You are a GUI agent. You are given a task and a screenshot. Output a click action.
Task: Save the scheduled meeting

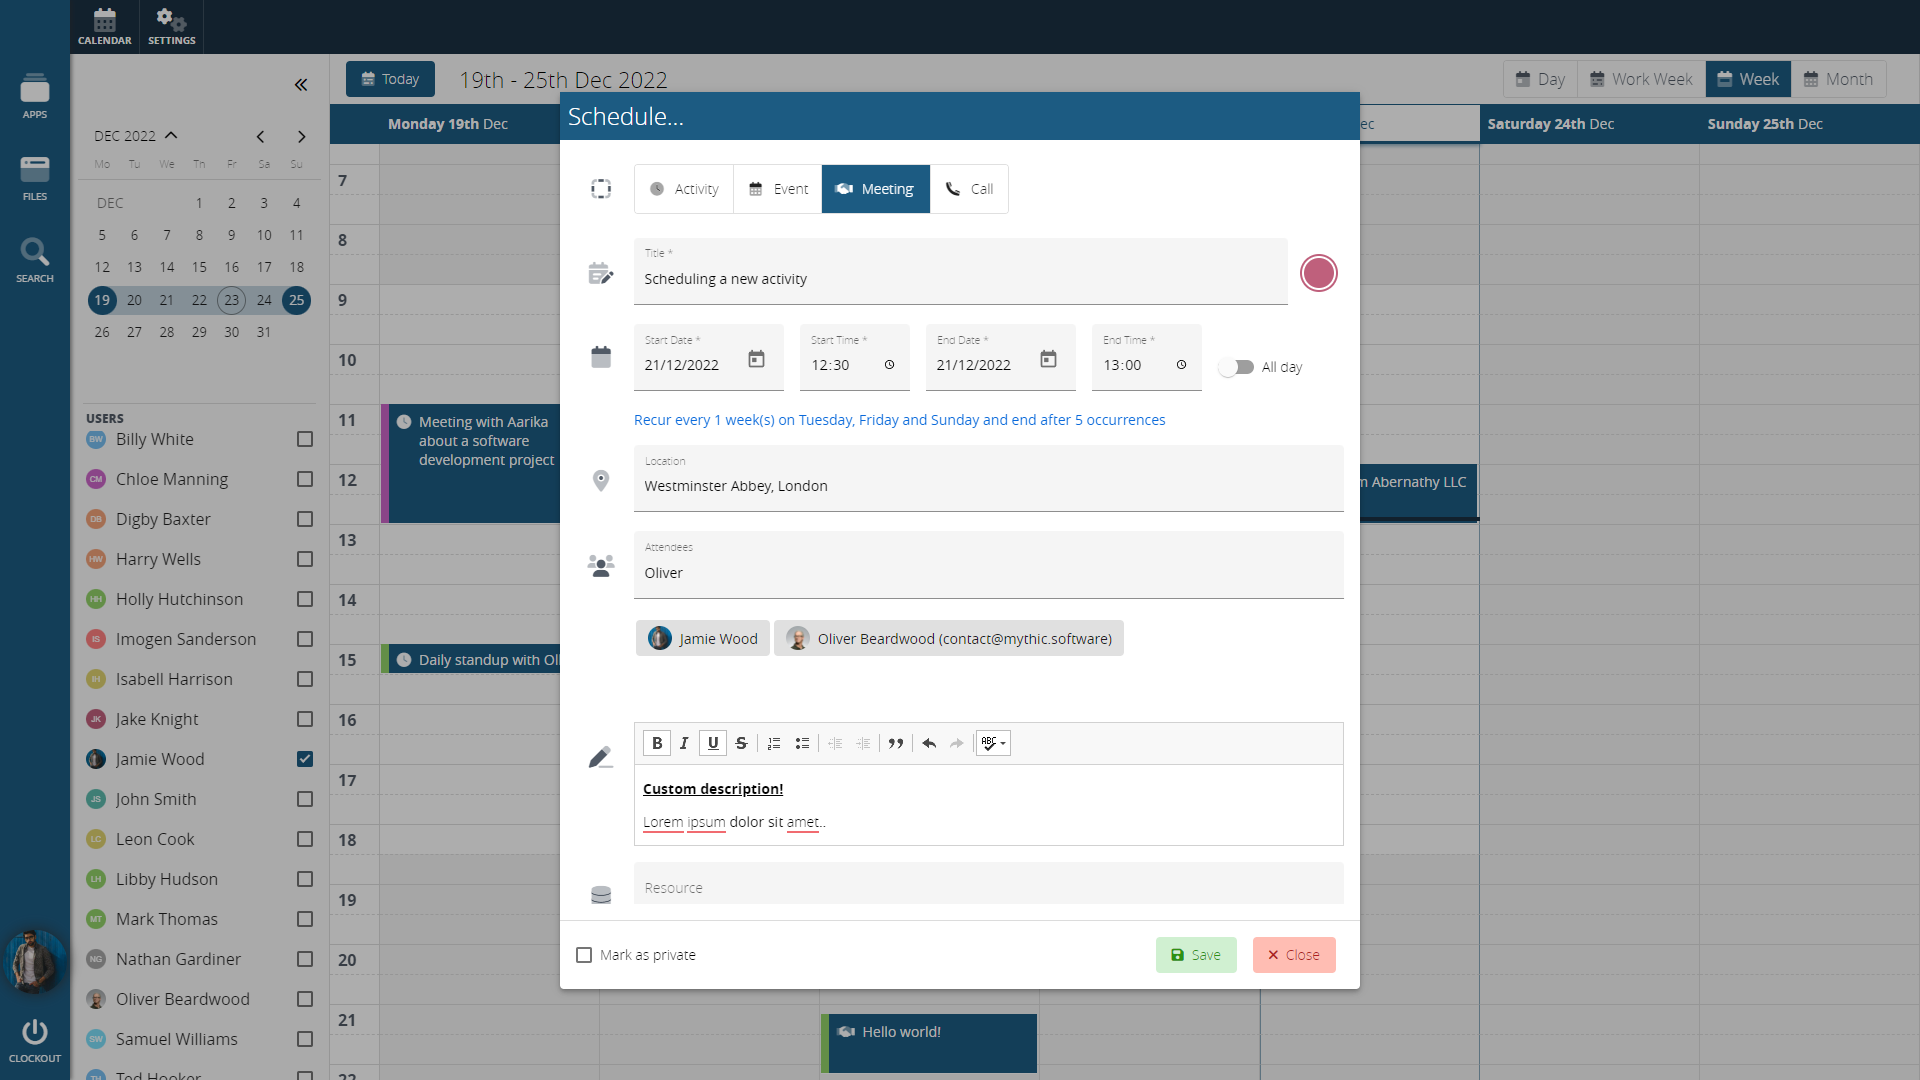(1196, 955)
